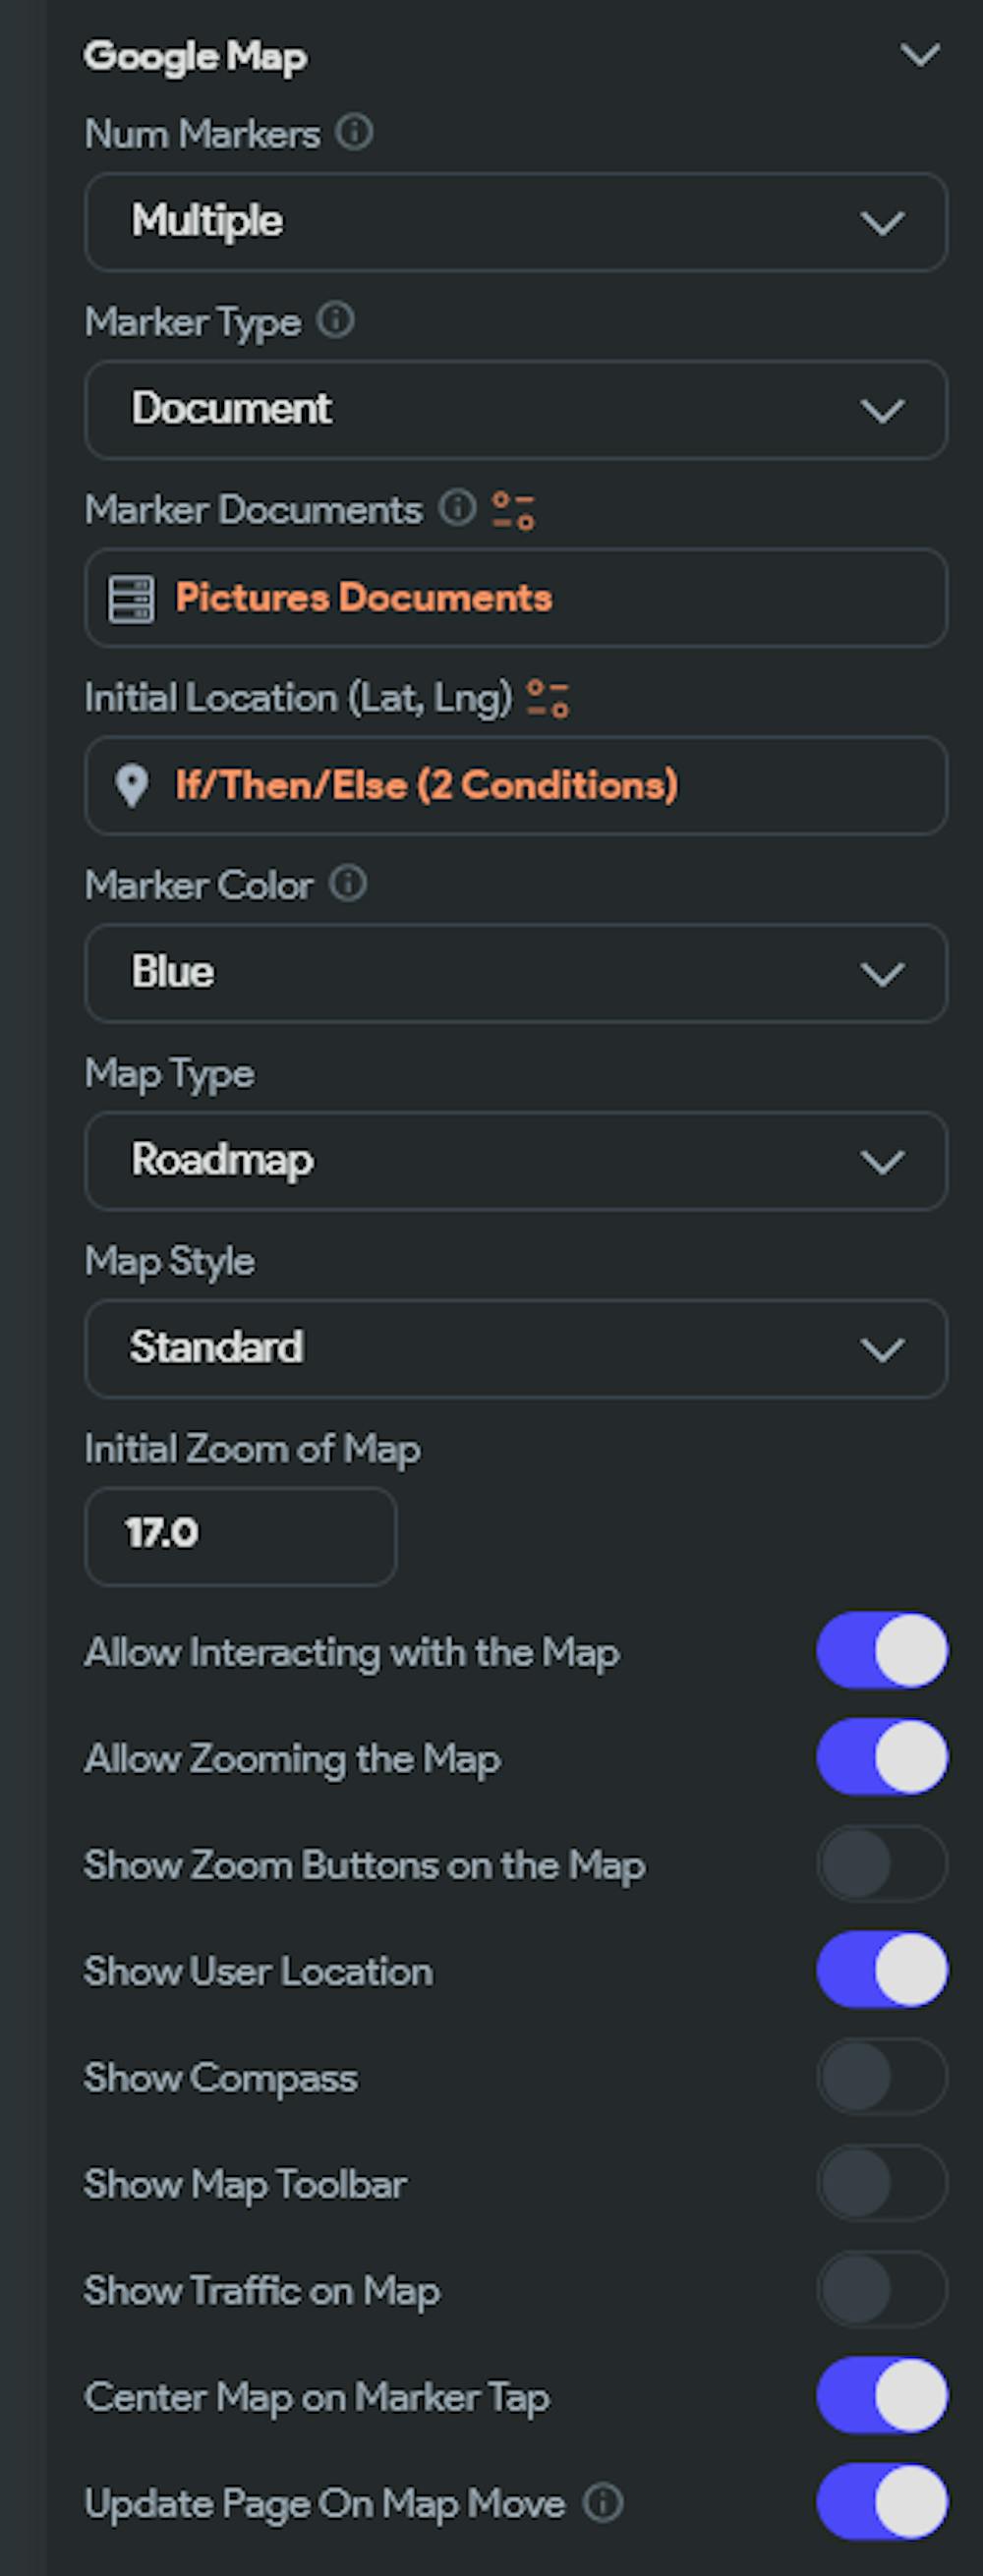Image resolution: width=983 pixels, height=2576 pixels.
Task: Turn on the Show Compass toggle
Action: click(881, 2077)
